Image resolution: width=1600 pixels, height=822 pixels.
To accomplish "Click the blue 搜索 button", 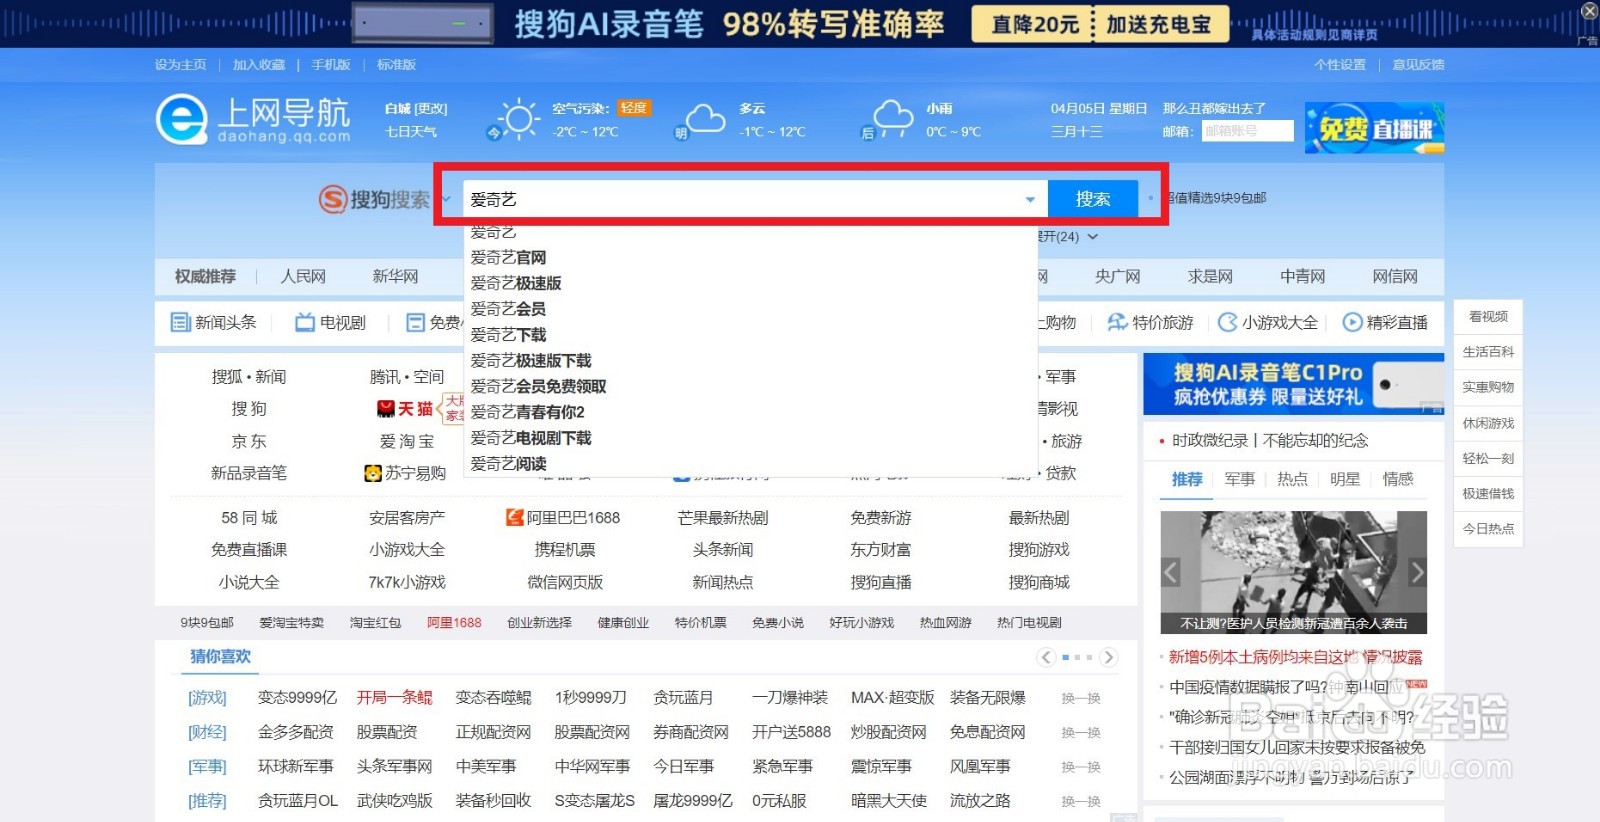I will pyautogui.click(x=1093, y=199).
